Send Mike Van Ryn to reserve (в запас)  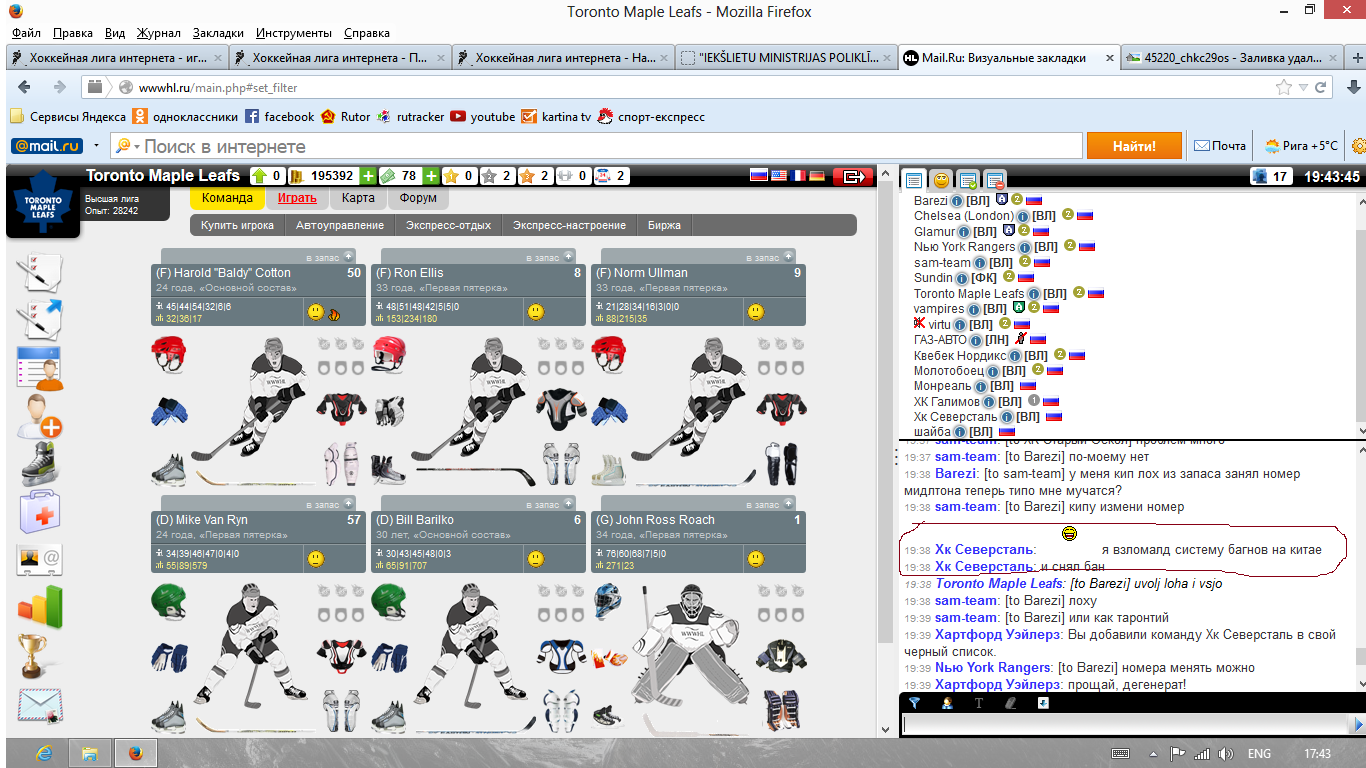point(329,504)
